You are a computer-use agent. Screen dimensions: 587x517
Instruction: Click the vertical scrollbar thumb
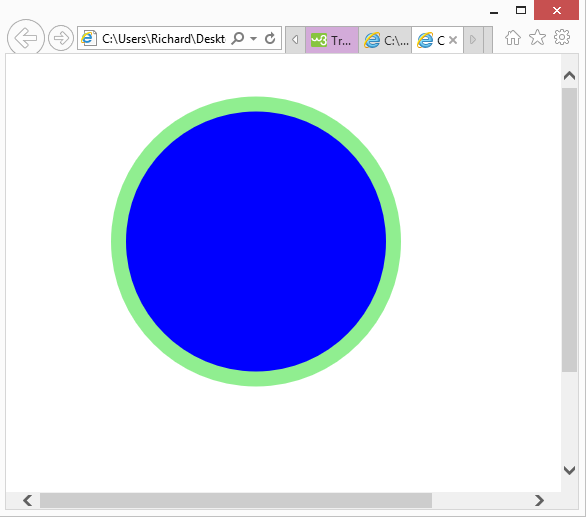click(x=569, y=230)
